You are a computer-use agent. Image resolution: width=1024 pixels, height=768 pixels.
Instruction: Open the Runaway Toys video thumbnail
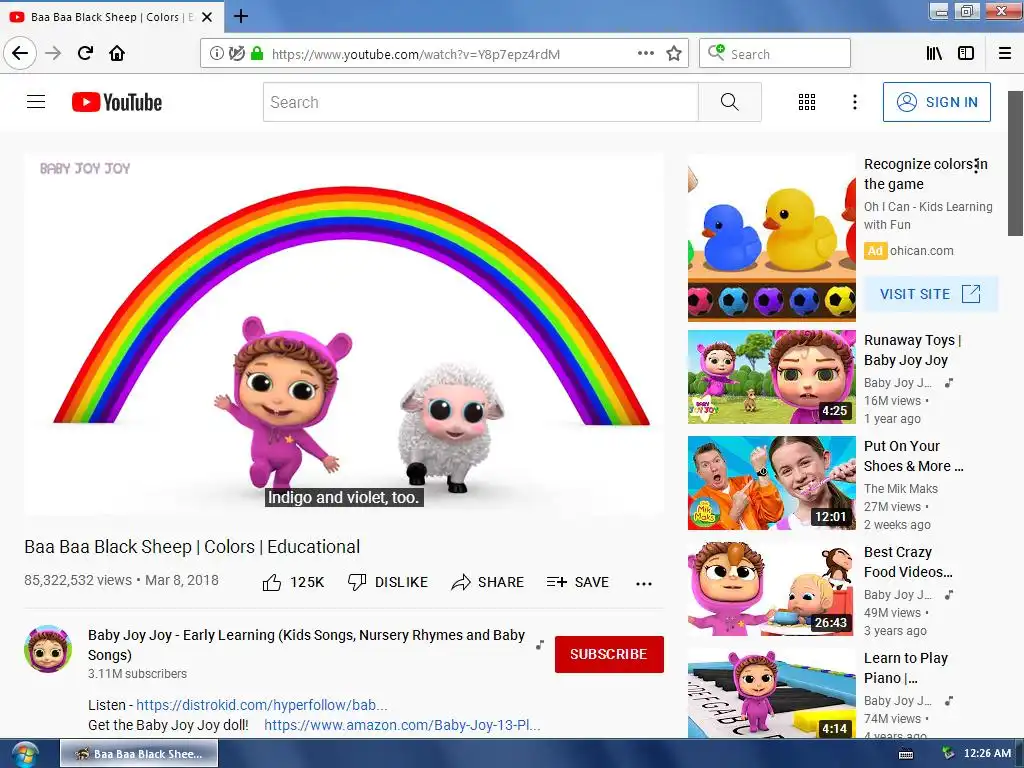point(772,377)
